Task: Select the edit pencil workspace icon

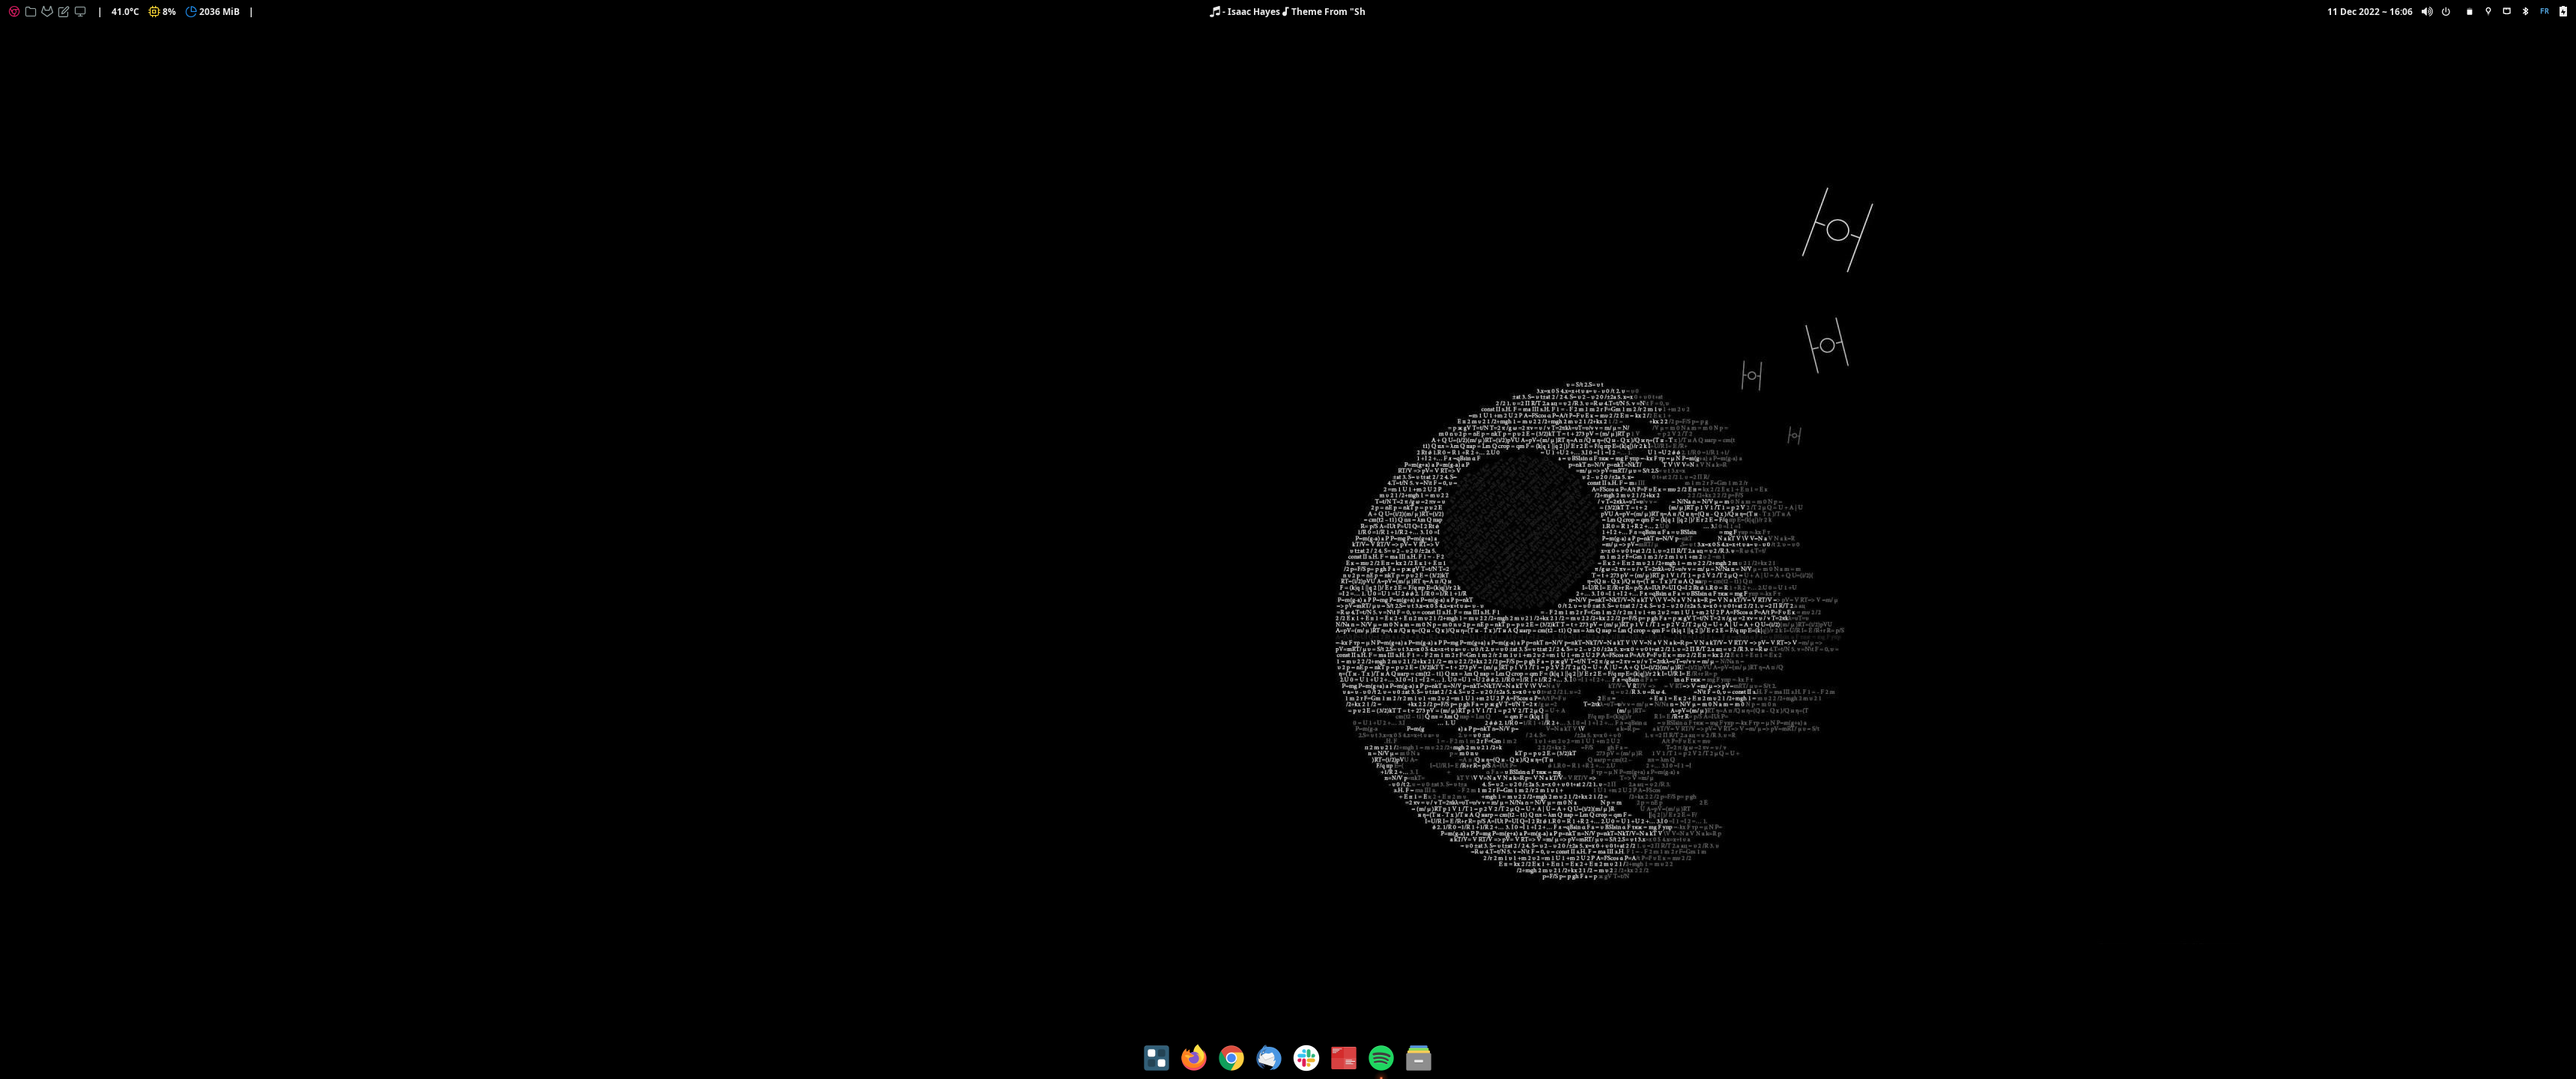Action: [64, 12]
